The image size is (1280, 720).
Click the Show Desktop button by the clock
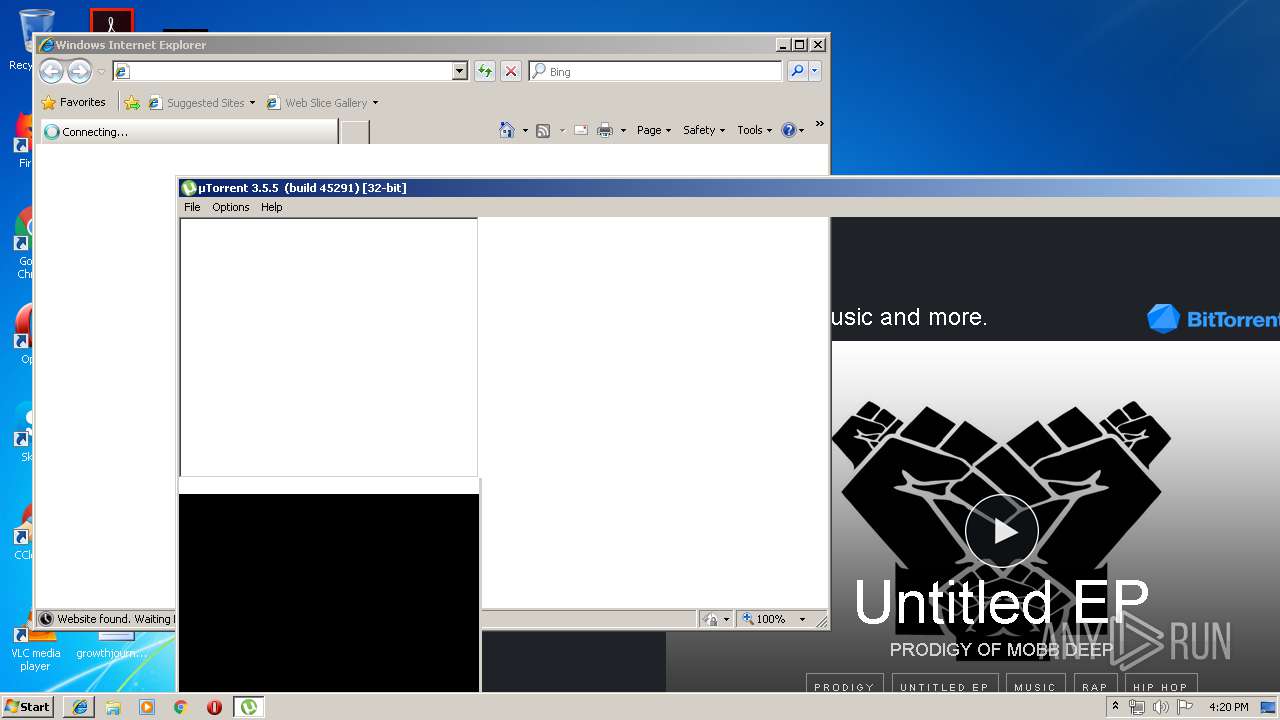coord(1269,707)
